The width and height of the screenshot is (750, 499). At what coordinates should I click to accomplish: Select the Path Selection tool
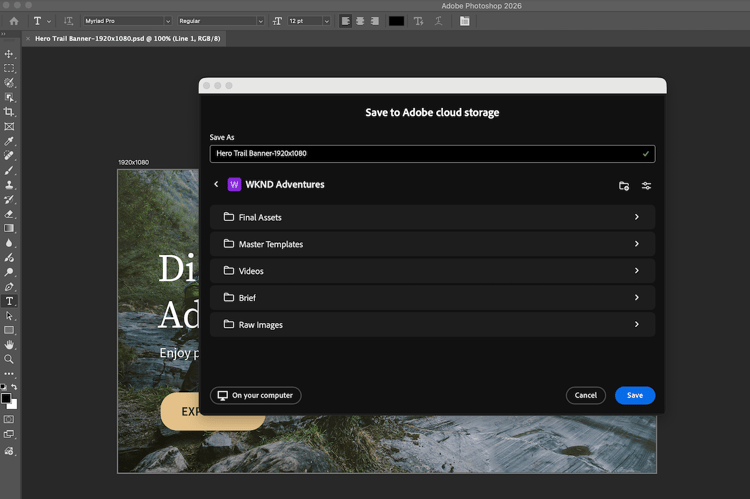coord(9,316)
